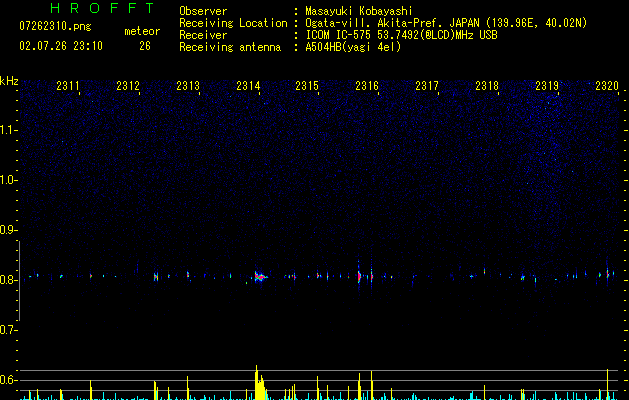629x400 pixels.
Task: Click time marker 2319
Action: [x=547, y=85]
